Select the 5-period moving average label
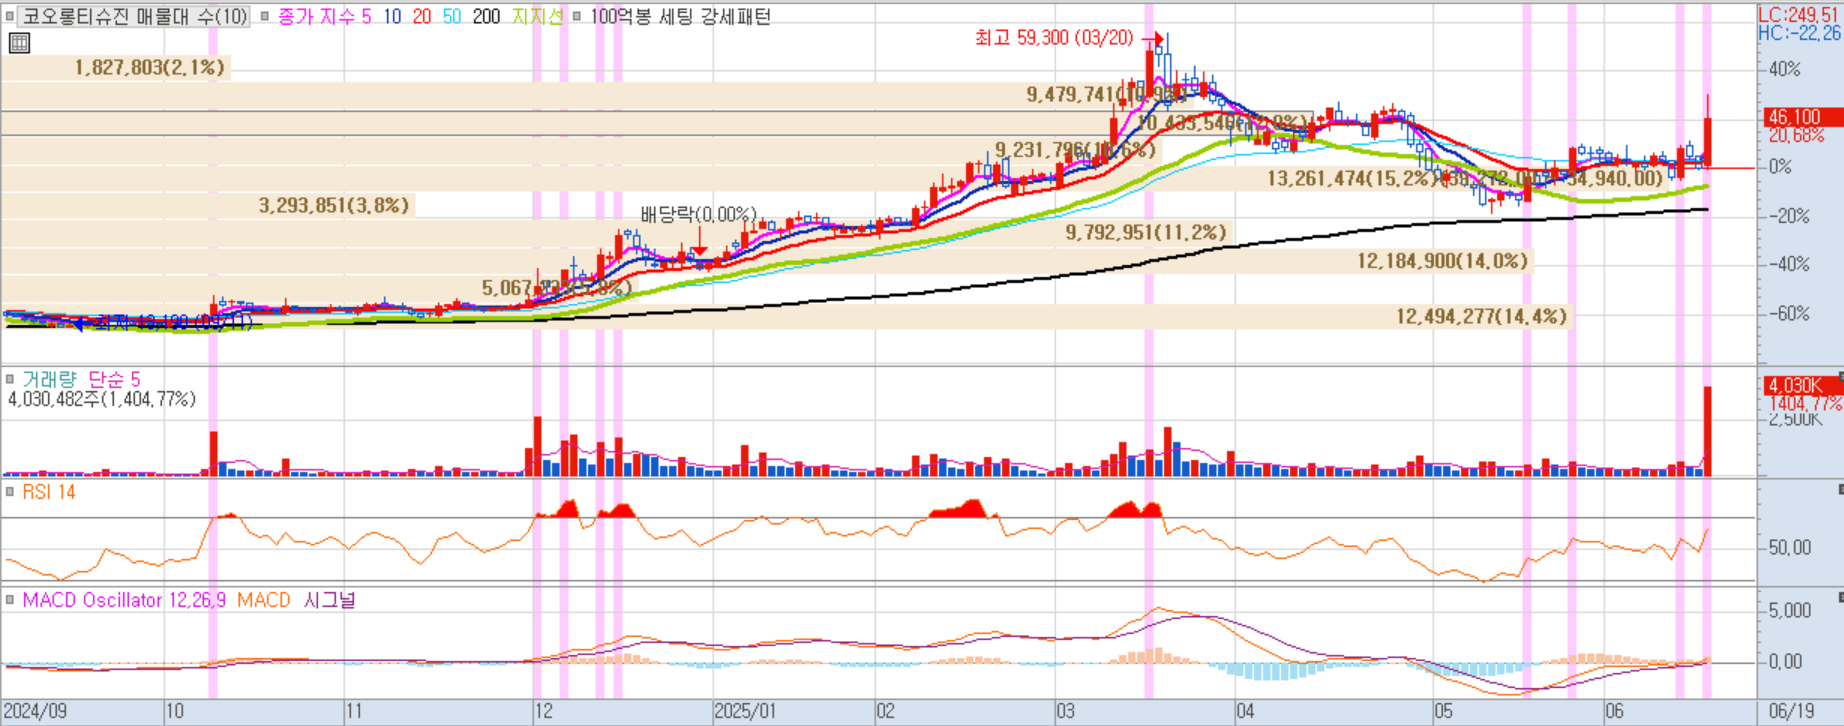Image resolution: width=1844 pixels, height=726 pixels. pyautogui.click(x=366, y=16)
